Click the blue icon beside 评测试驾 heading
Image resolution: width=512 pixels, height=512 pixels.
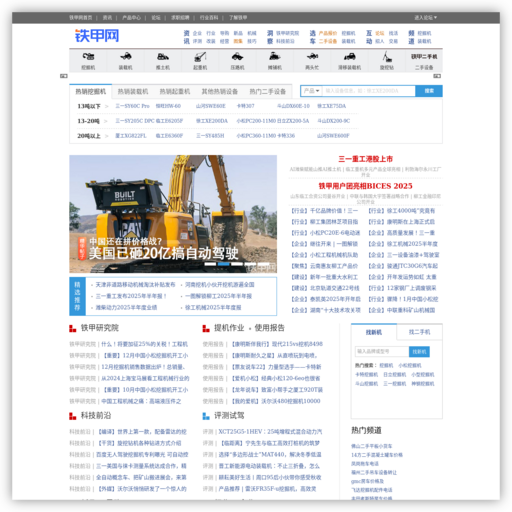(206, 416)
